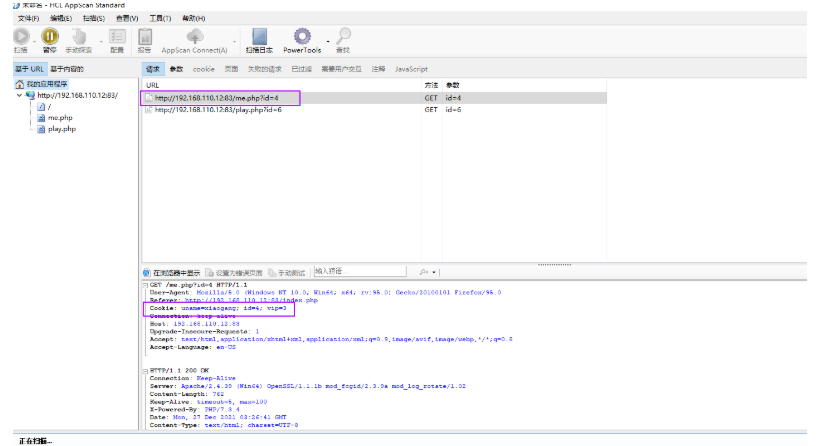Click the set-as-error-page toolbar icon

210,273
